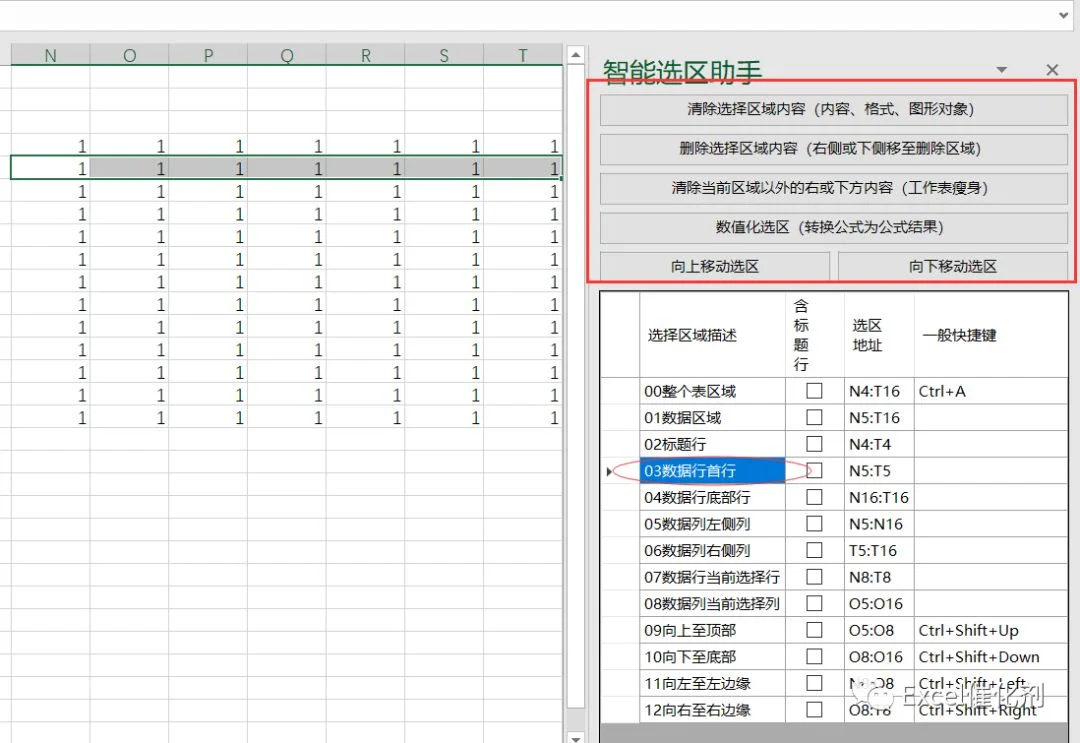The height and width of the screenshot is (743, 1080).
Task: Select column N header
Action: pyautogui.click(x=50, y=55)
